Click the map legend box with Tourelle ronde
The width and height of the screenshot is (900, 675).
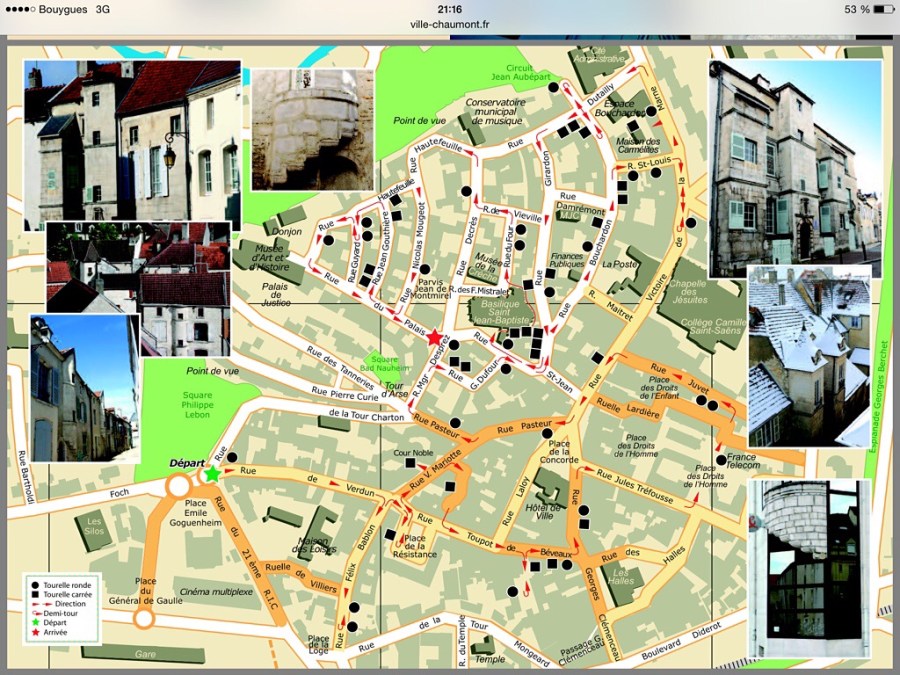[x=64, y=607]
